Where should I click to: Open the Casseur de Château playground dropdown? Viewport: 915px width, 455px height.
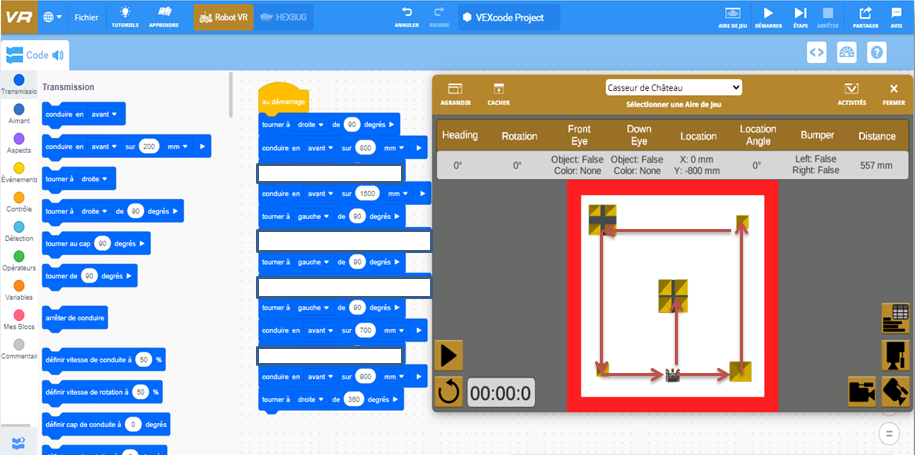click(x=673, y=88)
